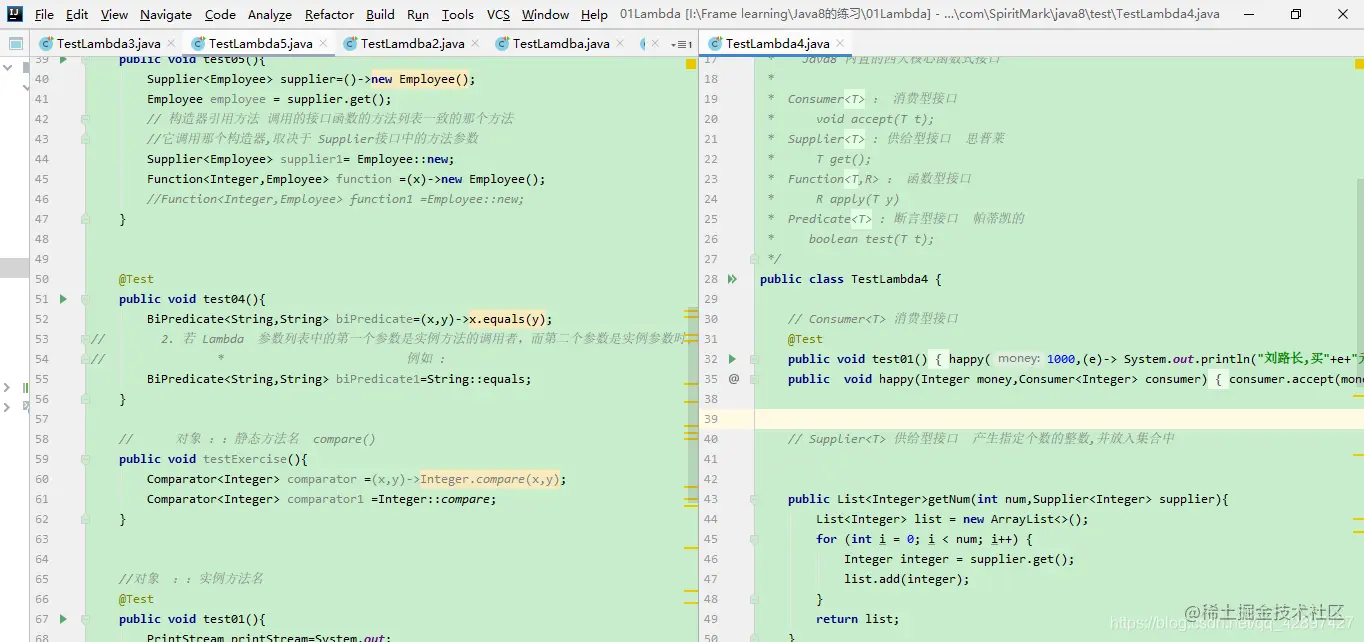Open the Help menu
The height and width of the screenshot is (642, 1364).
tap(594, 14)
